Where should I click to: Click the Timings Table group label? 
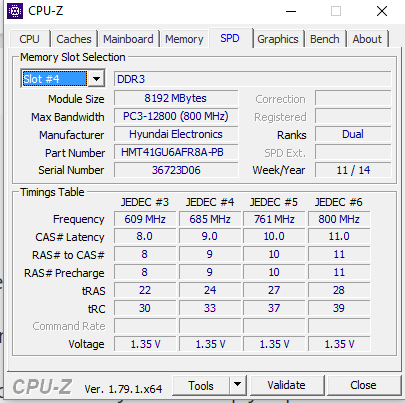pos(52,192)
